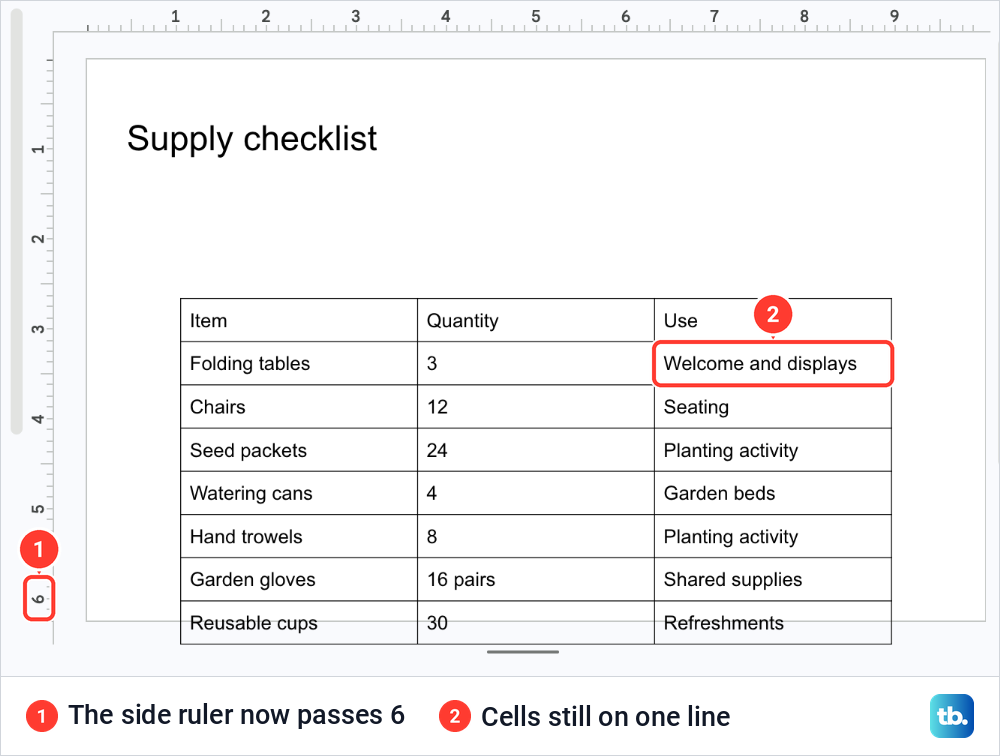This screenshot has height=756, width=1000.
Task: Click the Garden gloves cell
Action: (x=299, y=579)
